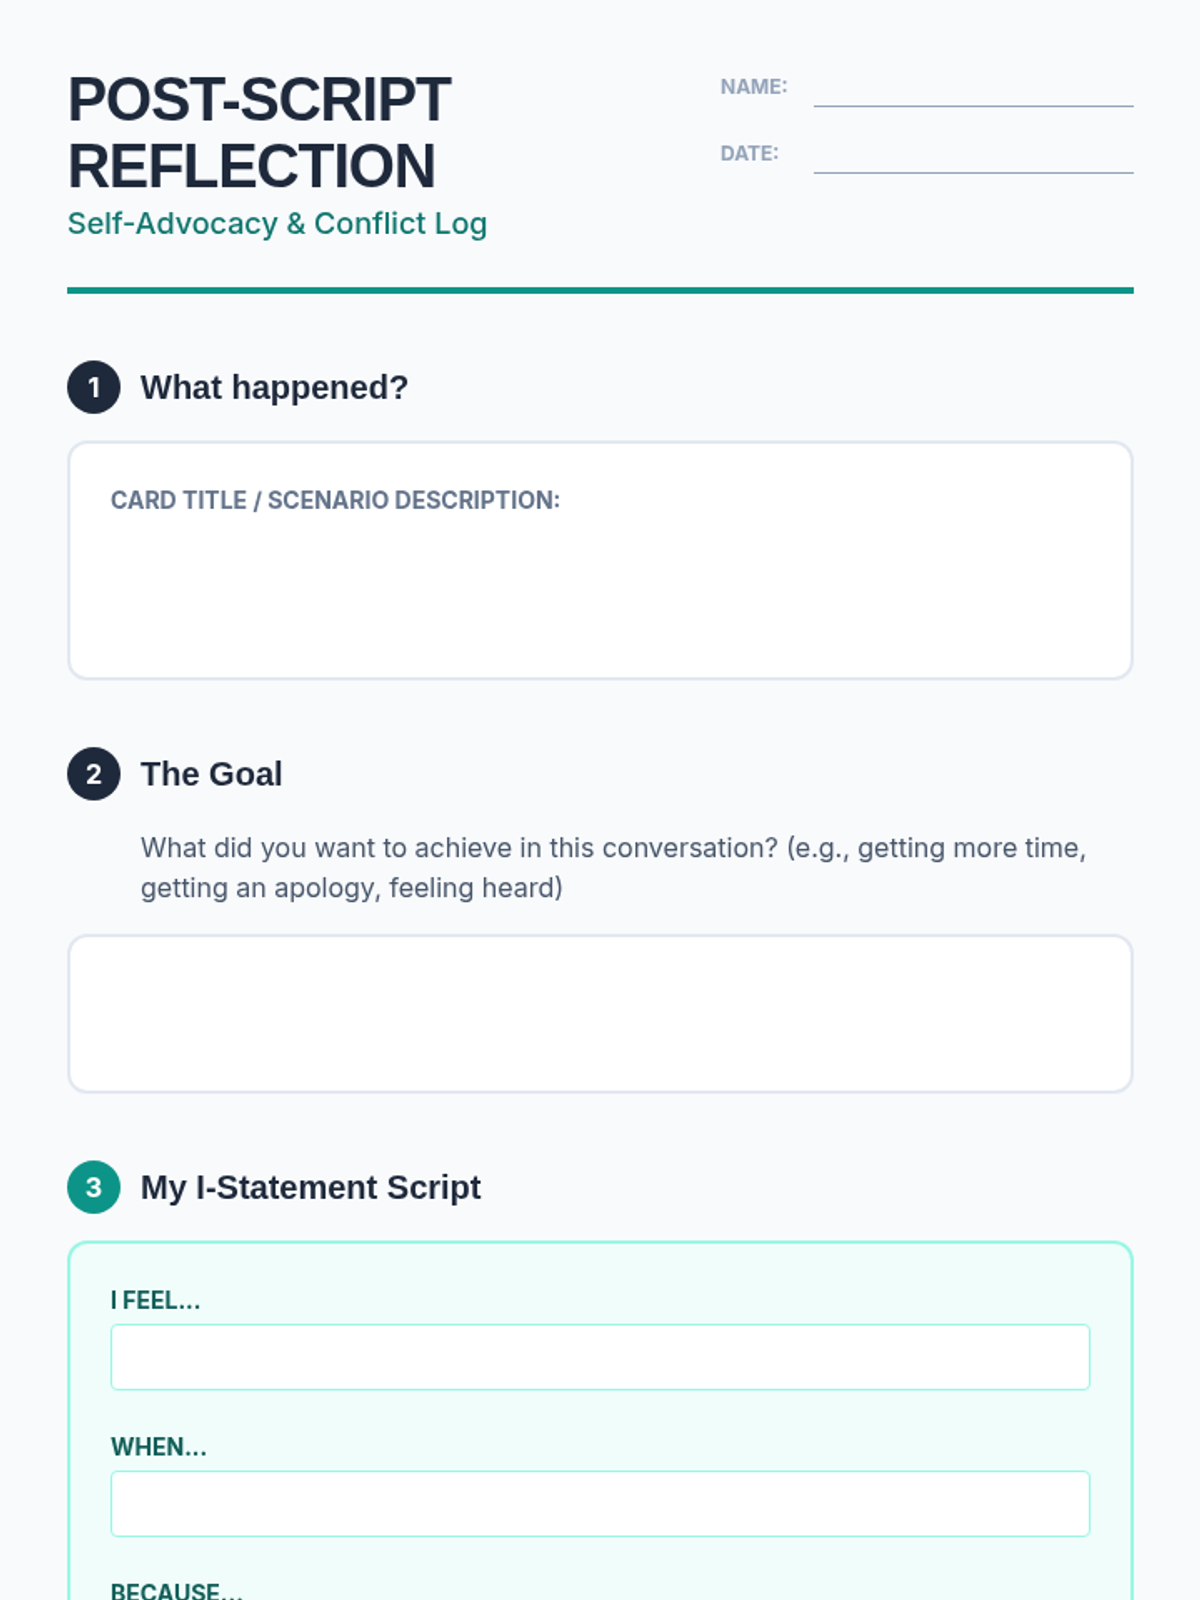
Task: Click My I-Statement Script heading
Action: click(x=310, y=1187)
